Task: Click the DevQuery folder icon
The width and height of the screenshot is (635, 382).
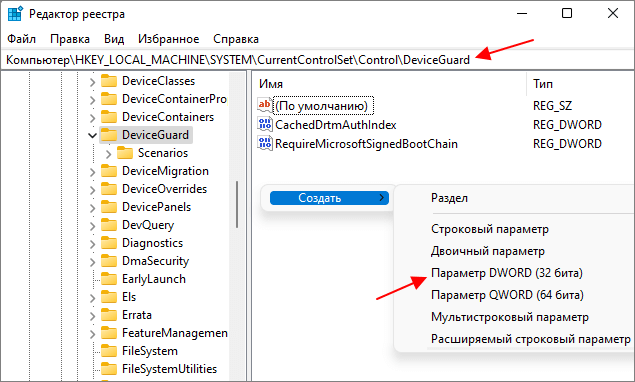Action: (x=109, y=225)
